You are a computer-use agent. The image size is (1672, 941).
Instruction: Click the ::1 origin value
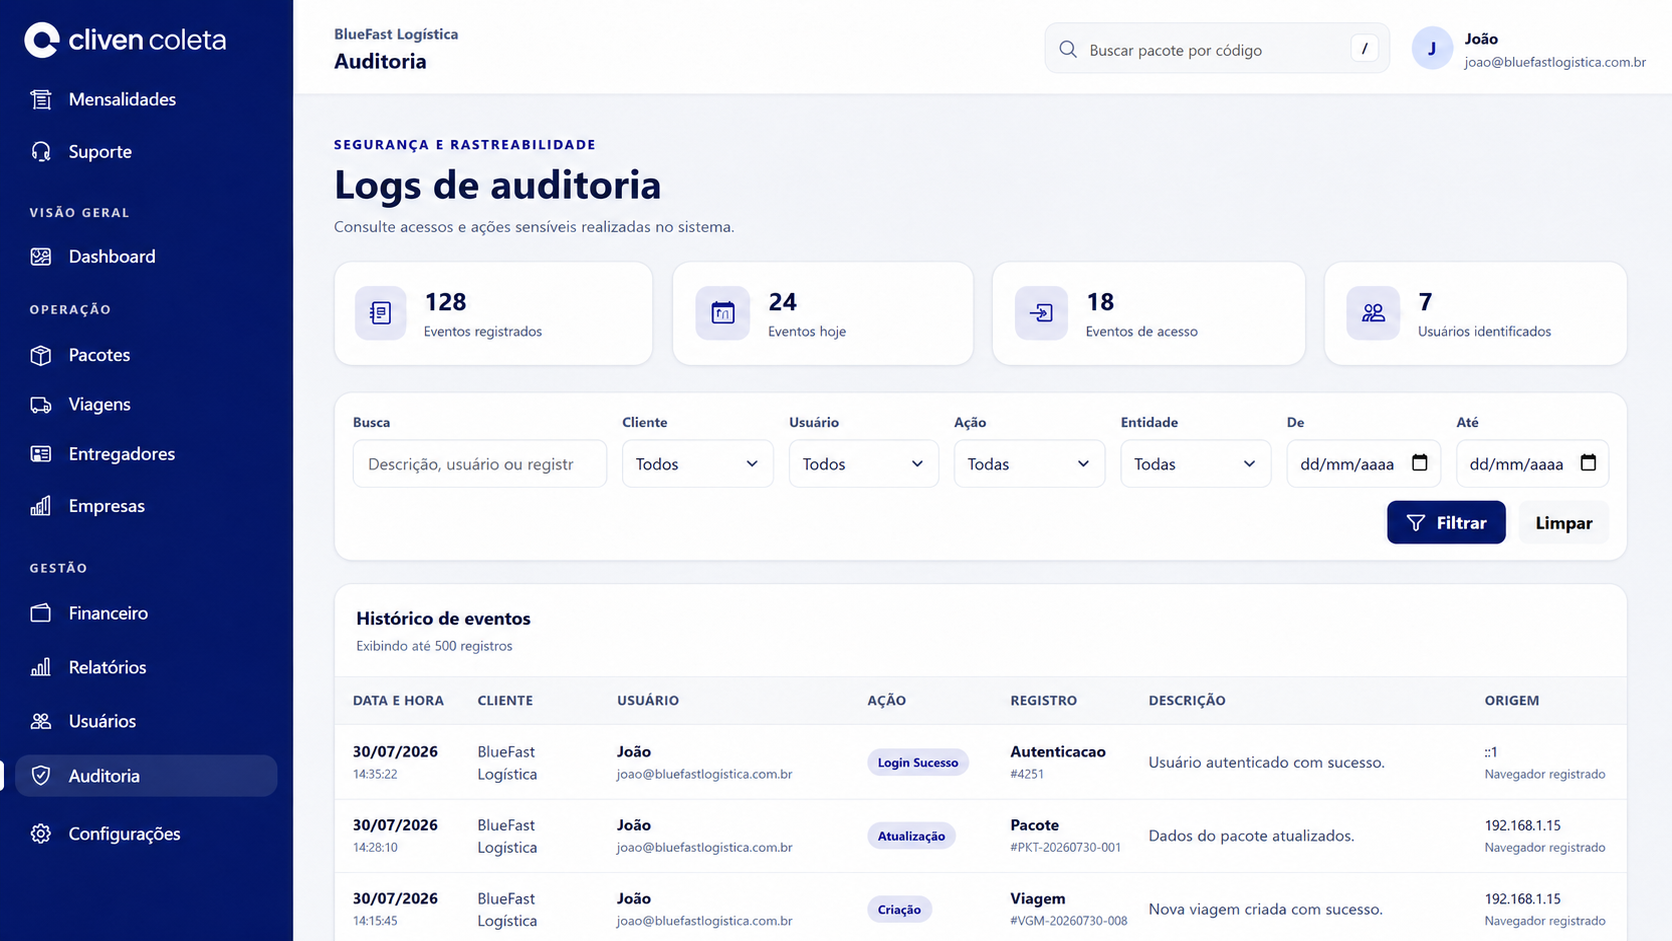point(1491,752)
